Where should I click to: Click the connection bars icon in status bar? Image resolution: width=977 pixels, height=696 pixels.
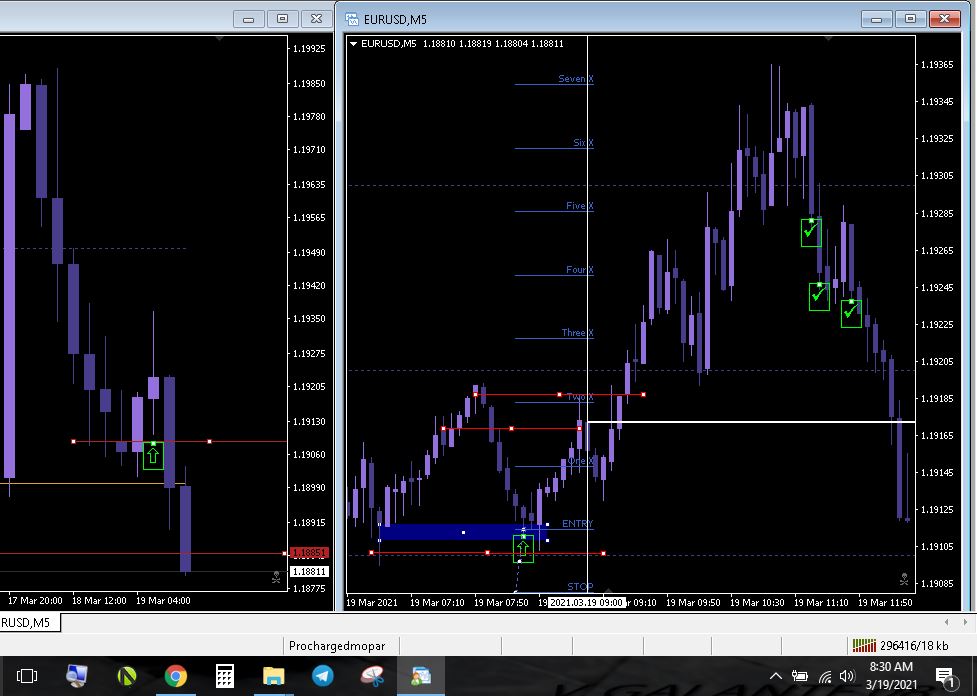tap(864, 646)
